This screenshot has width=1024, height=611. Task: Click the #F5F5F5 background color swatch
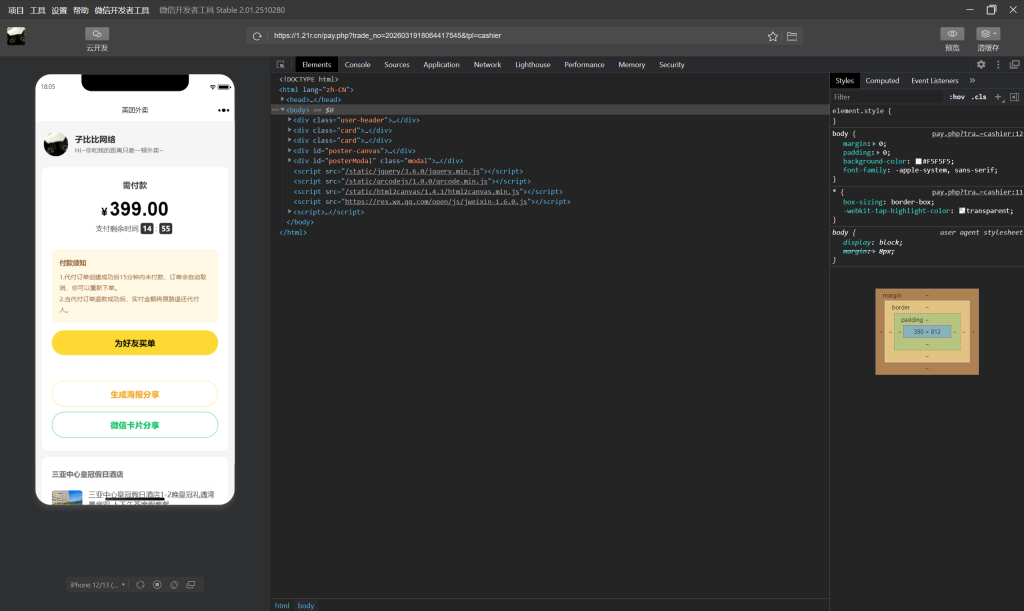pyautogui.click(x=918, y=161)
